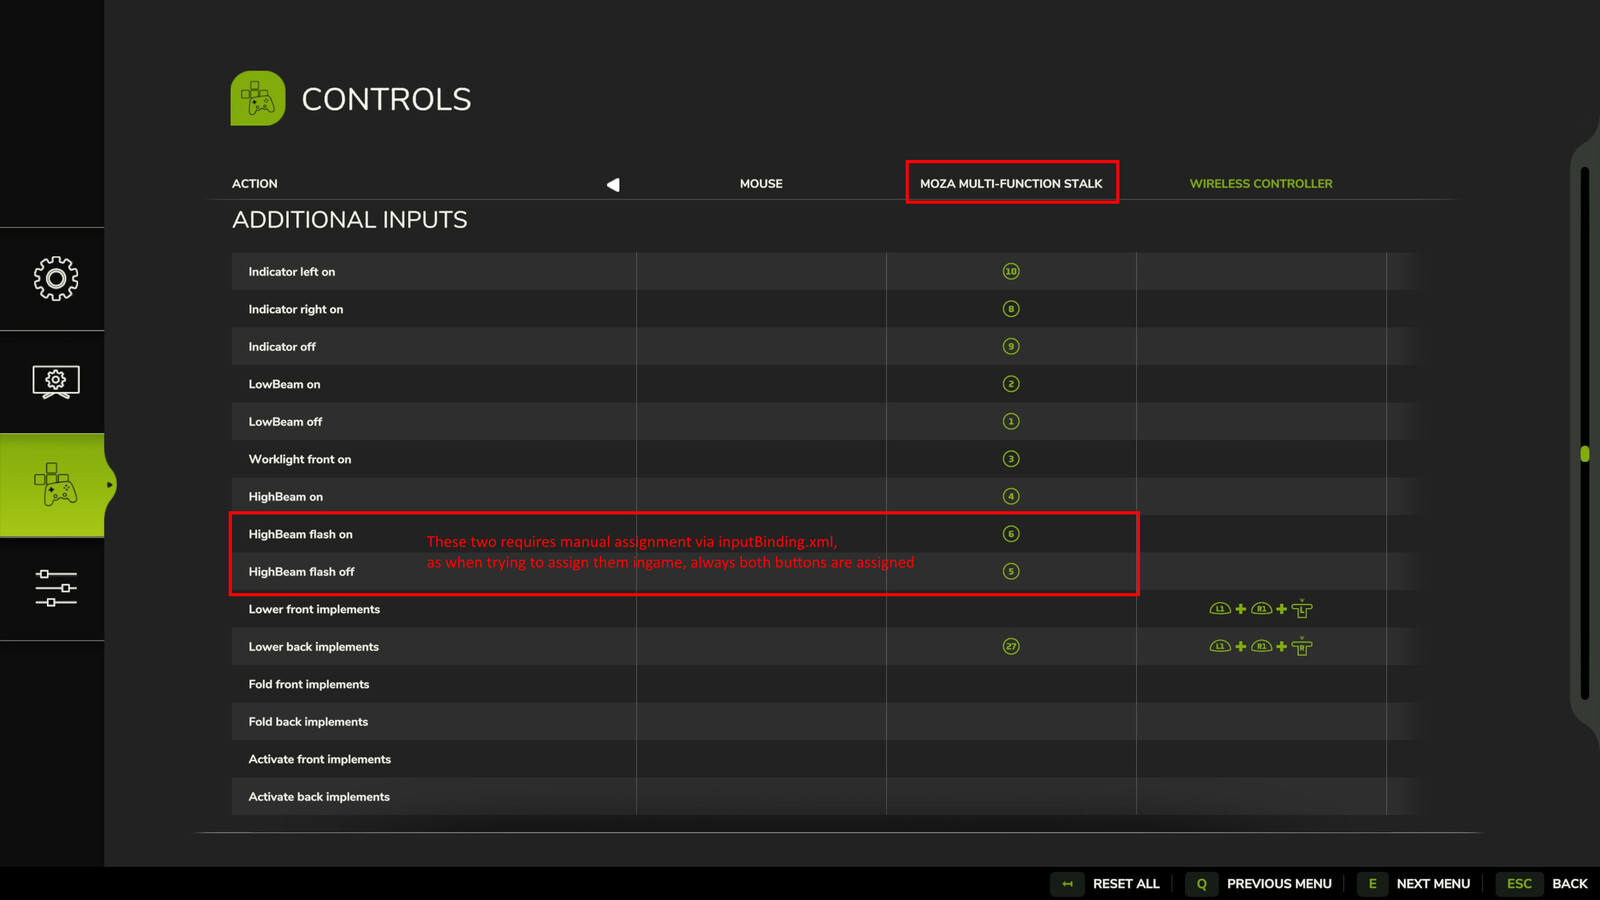
Task: Click the binding numbered 4 for HighBeam on
Action: (x=1011, y=495)
